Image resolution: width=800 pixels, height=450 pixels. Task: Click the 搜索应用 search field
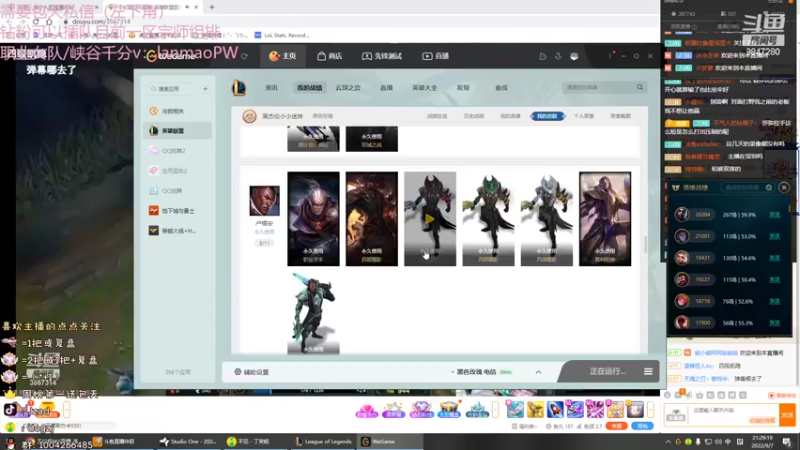pyautogui.click(x=172, y=89)
